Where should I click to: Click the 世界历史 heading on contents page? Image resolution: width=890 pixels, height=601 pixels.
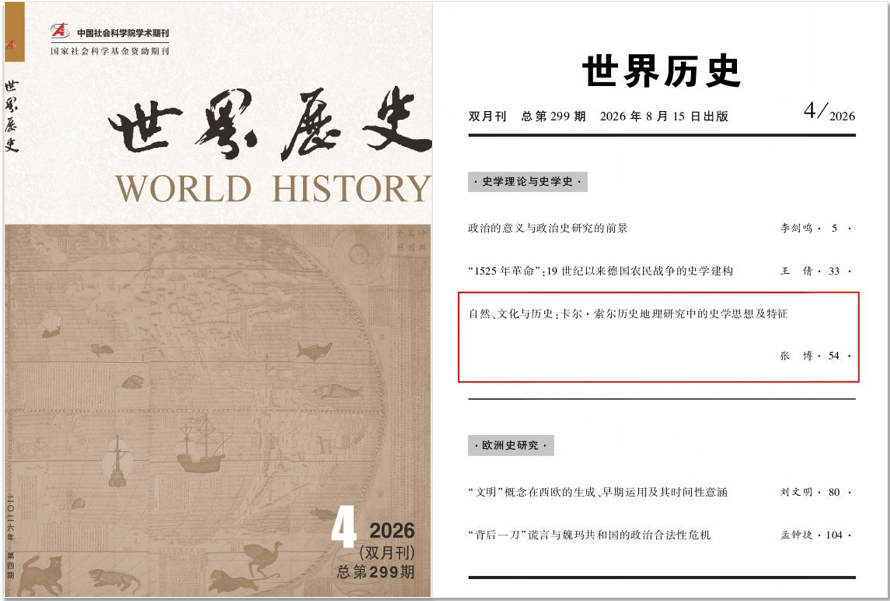(661, 71)
